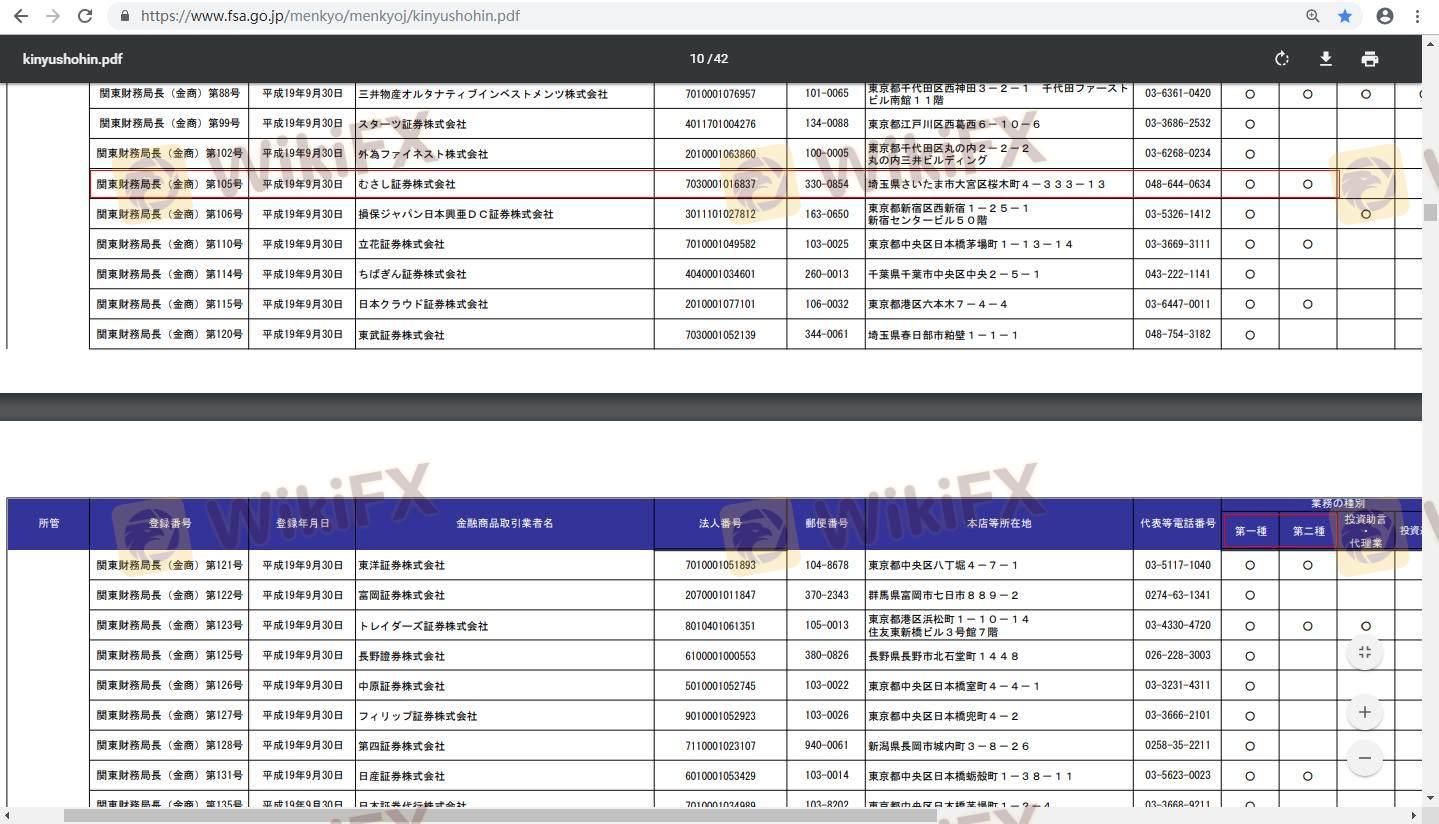The image size is (1439, 824).
Task: Print the PDF document
Action: point(1370,59)
